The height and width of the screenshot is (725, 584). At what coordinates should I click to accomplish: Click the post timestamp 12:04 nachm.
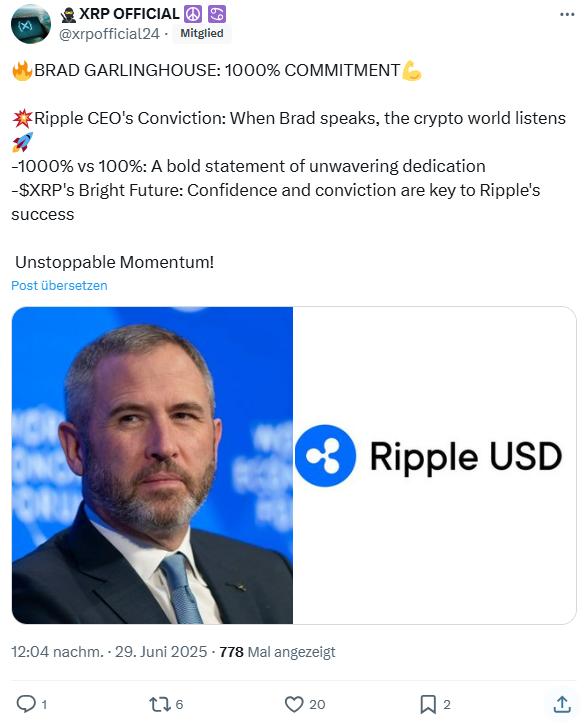click(57, 652)
